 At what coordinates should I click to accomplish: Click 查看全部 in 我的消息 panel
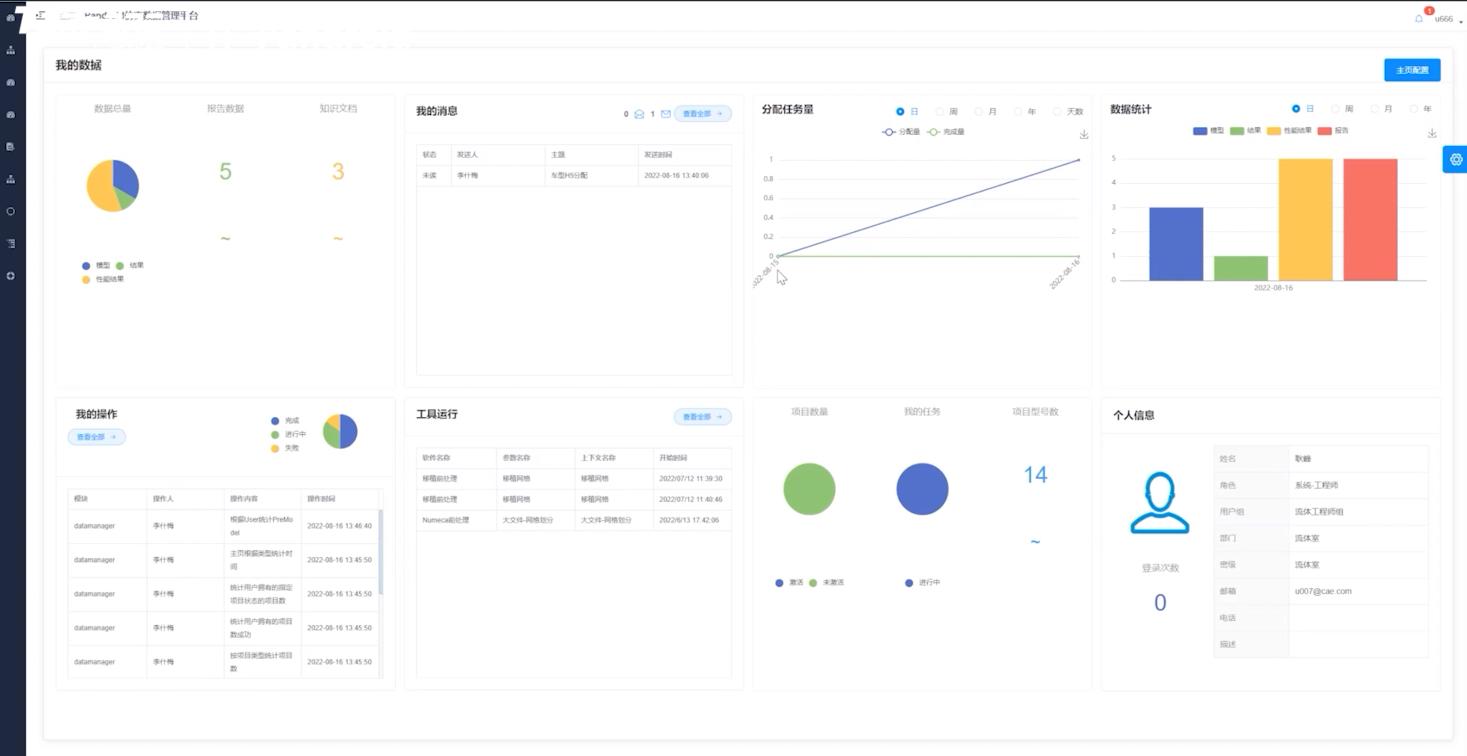[702, 114]
